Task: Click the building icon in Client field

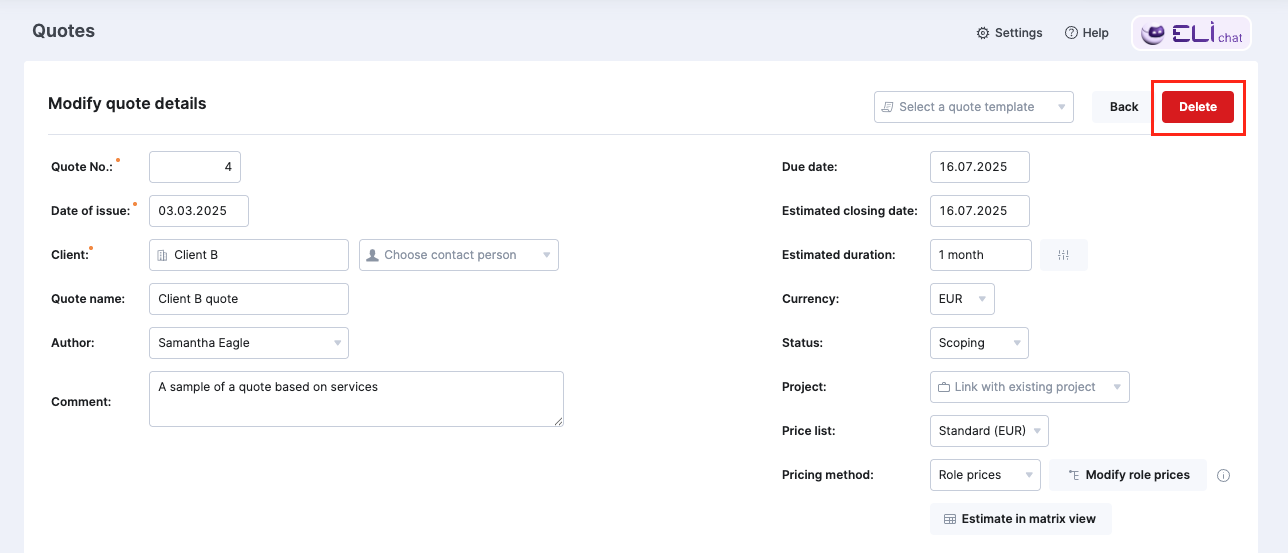Action: click(163, 255)
